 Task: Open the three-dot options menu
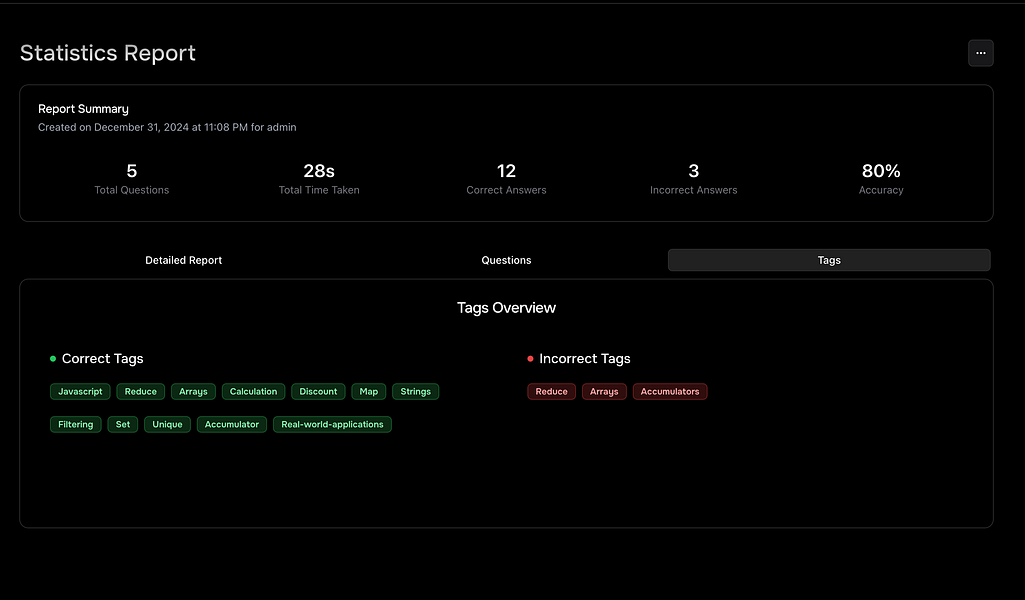981,53
